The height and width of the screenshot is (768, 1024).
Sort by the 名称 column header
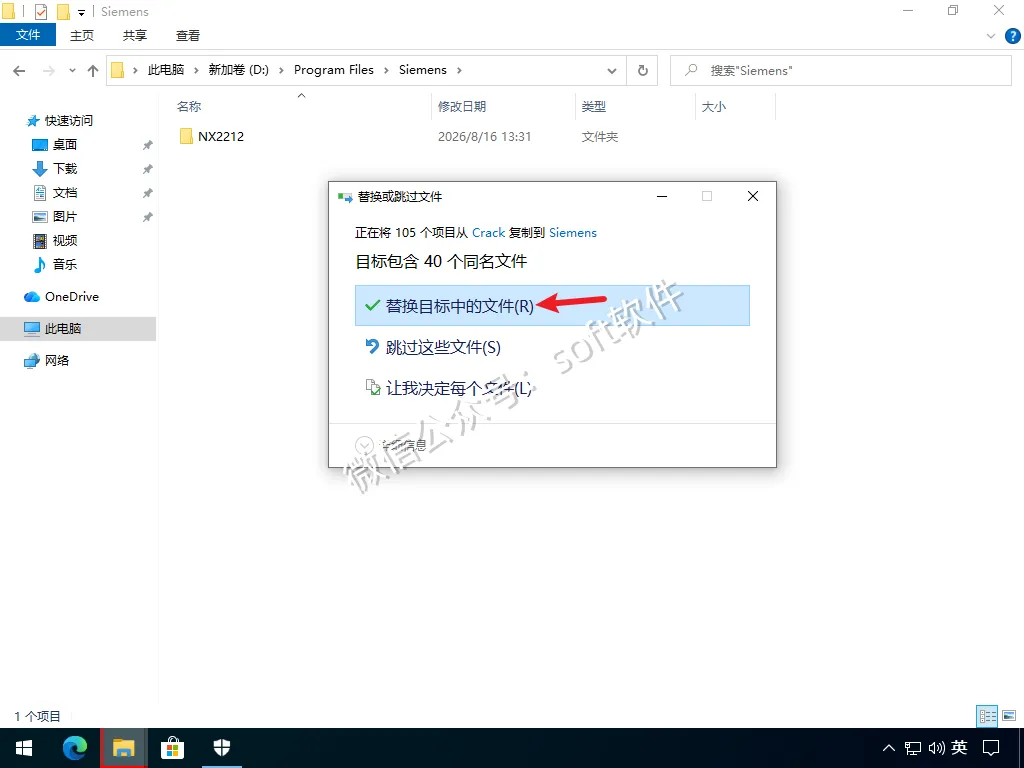click(189, 106)
